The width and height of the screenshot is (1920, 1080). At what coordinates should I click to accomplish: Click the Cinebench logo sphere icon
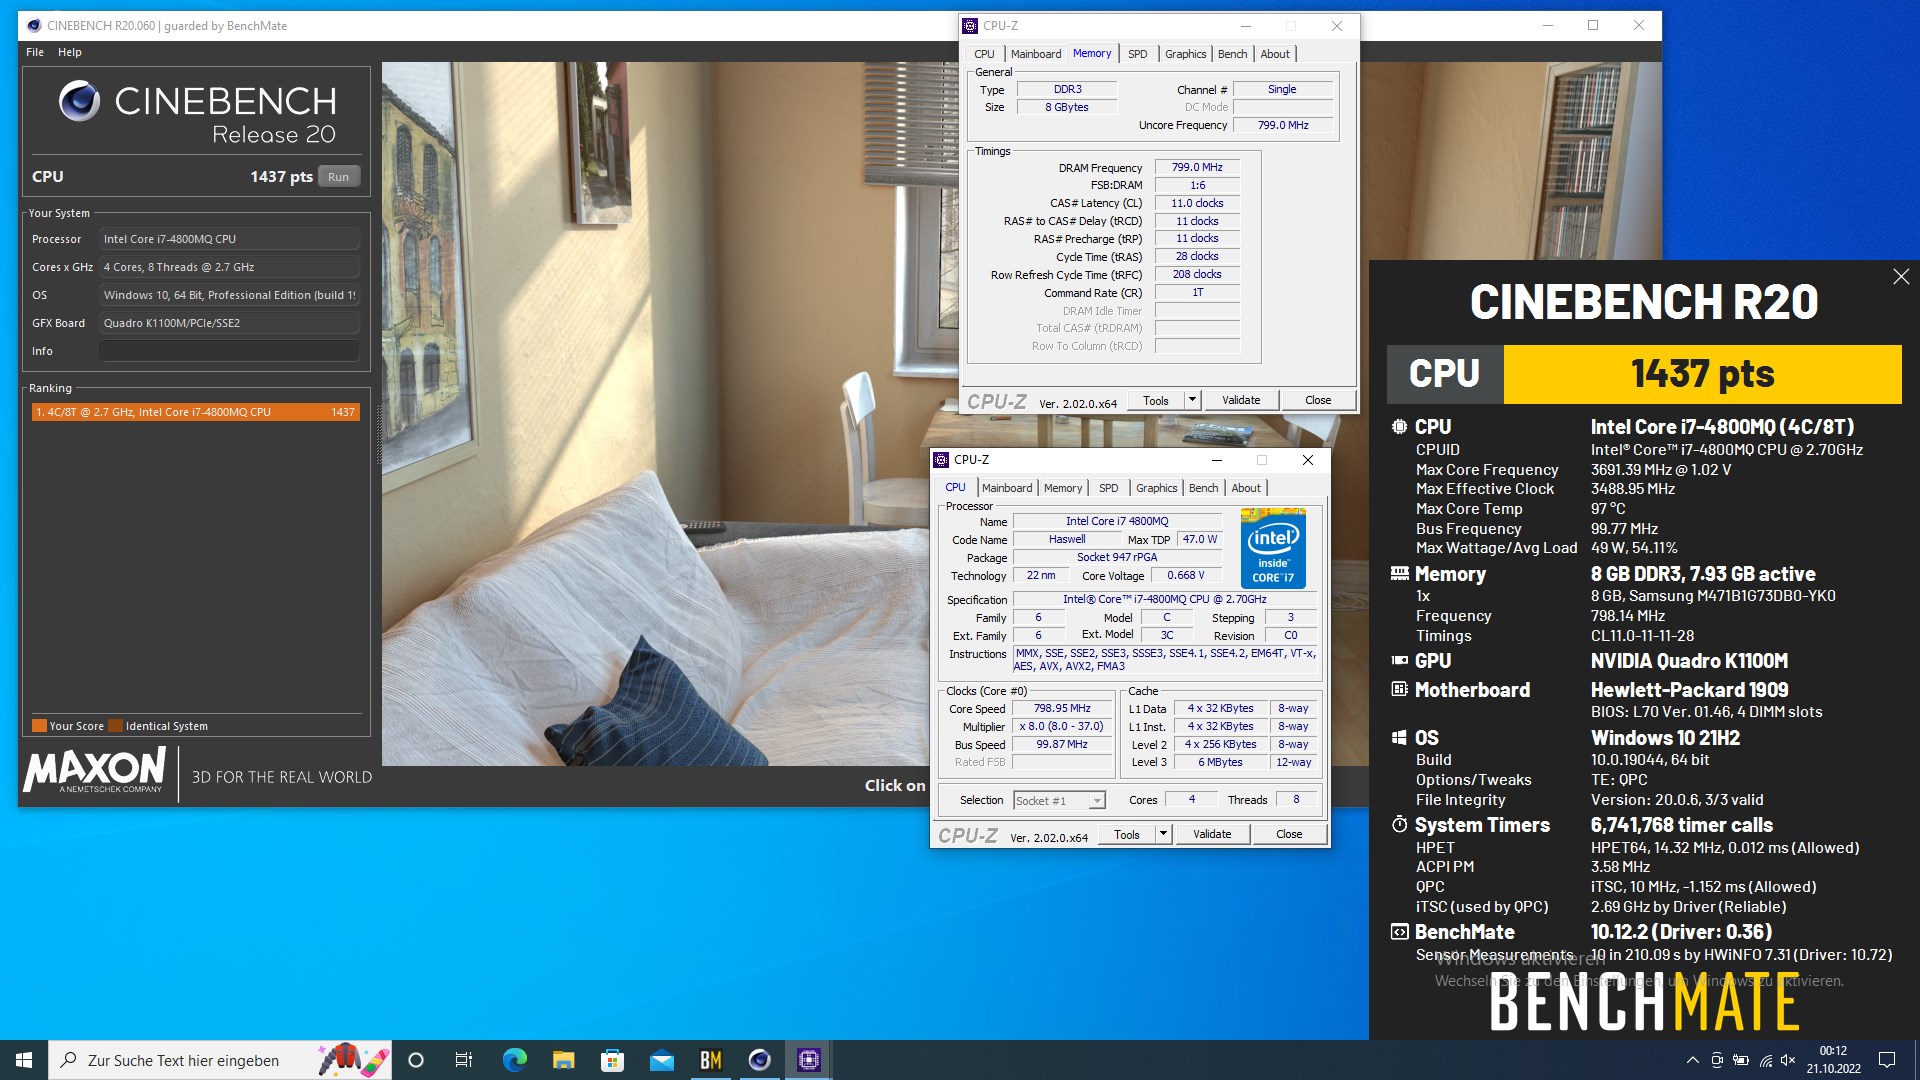79,101
